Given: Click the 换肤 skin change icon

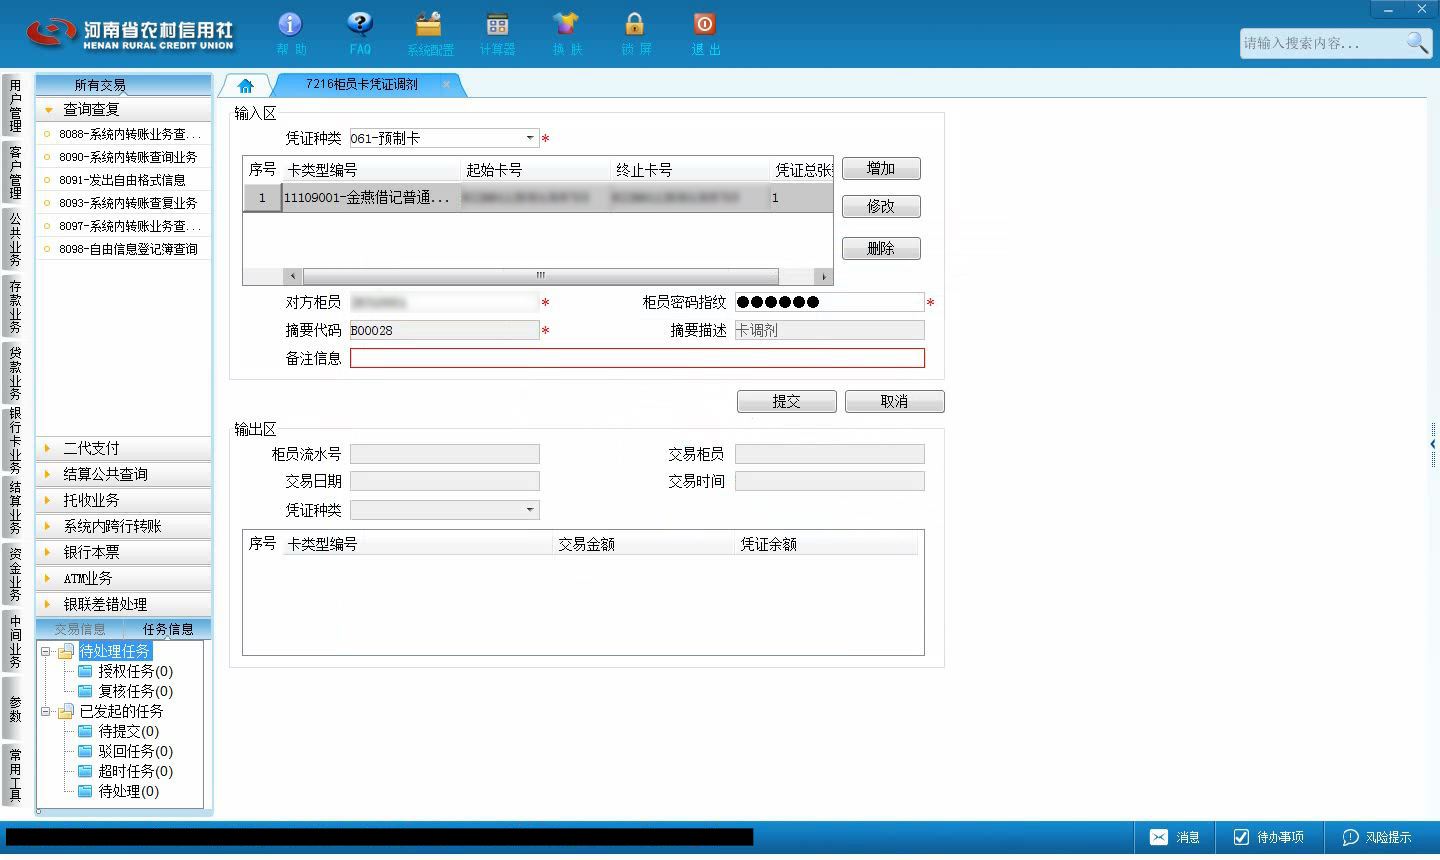Looking at the screenshot, I should pyautogui.click(x=566, y=33).
